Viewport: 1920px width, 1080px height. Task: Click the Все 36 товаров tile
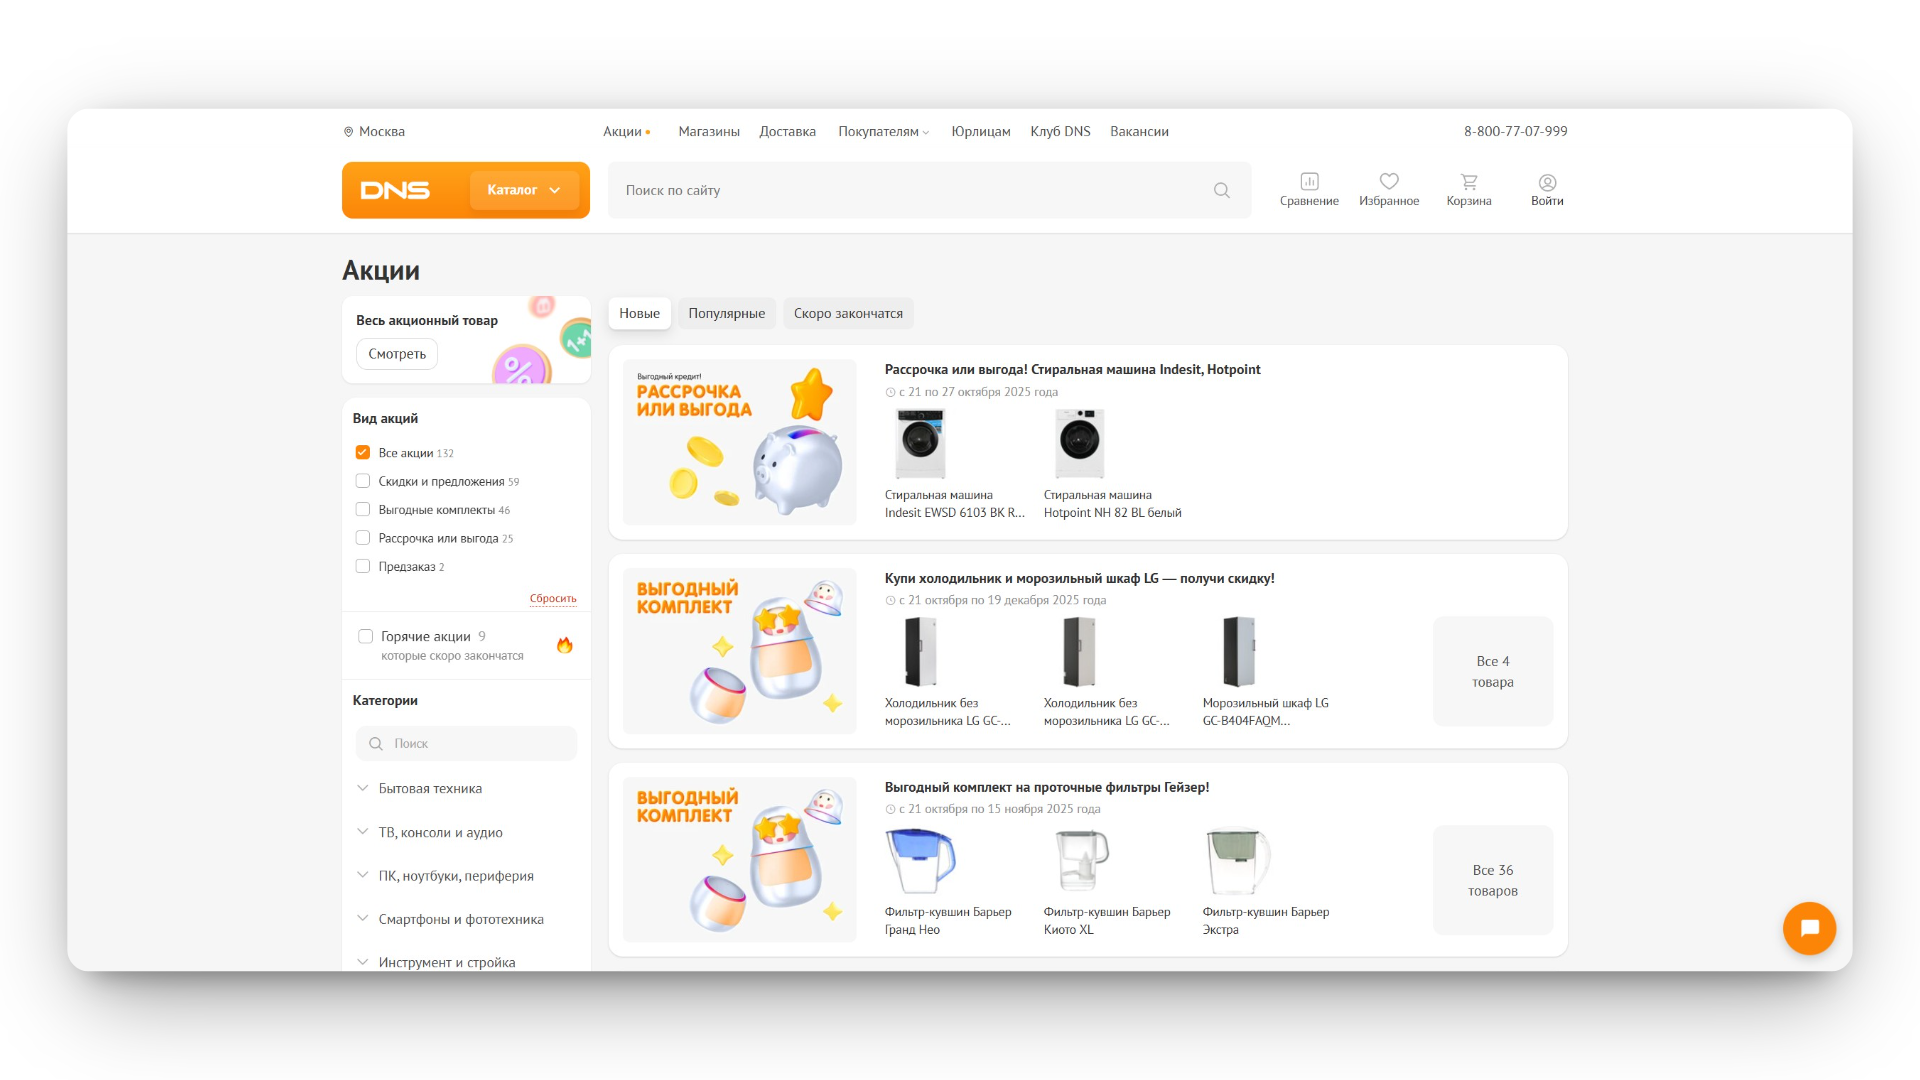tap(1492, 880)
